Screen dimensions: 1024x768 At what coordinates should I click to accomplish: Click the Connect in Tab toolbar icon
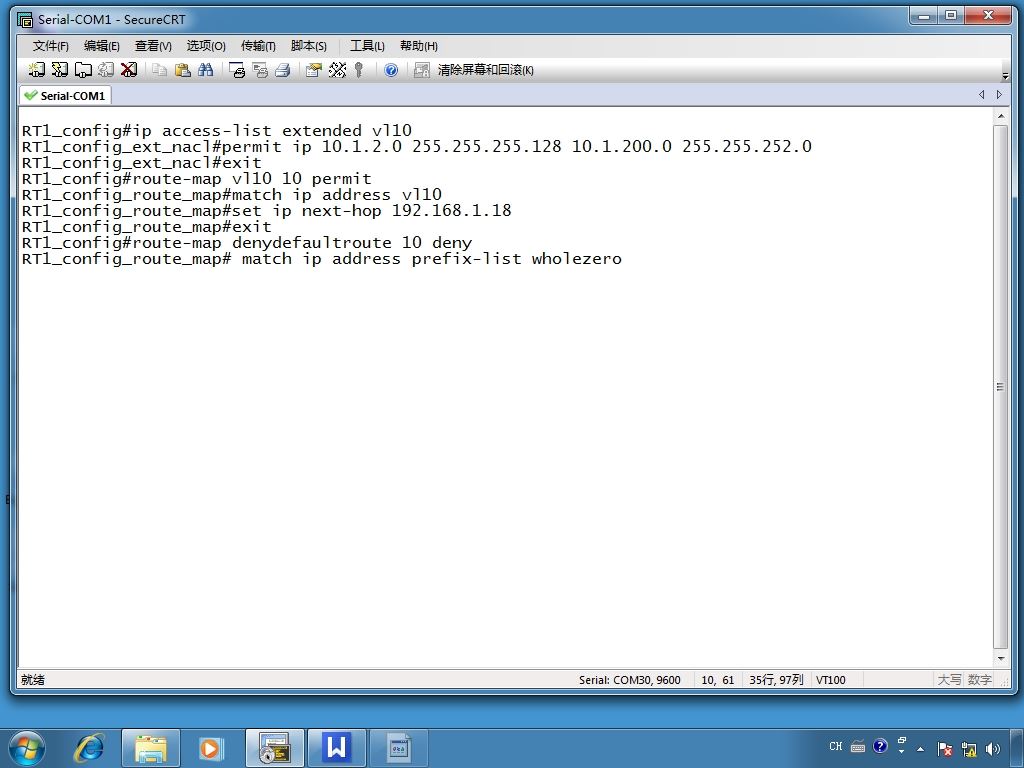[83, 70]
